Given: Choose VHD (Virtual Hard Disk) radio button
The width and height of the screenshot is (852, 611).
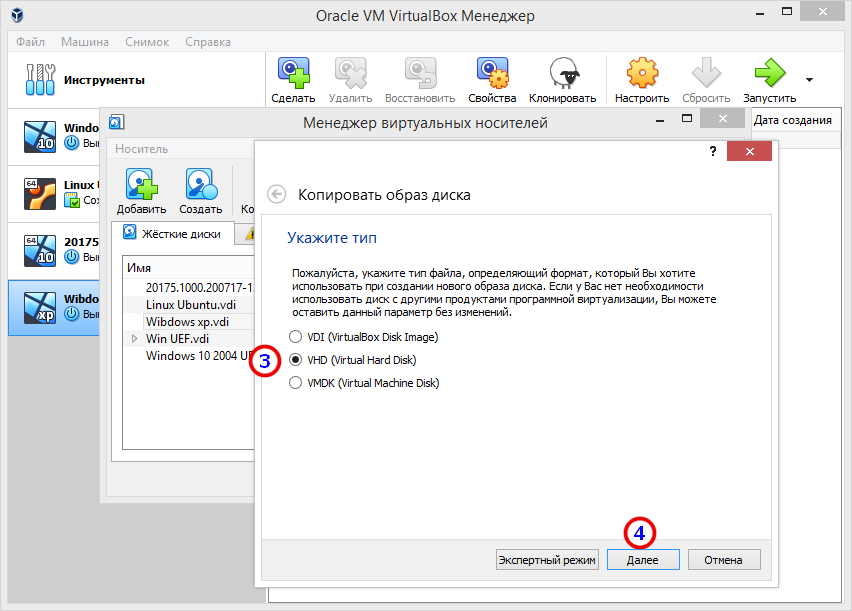Looking at the screenshot, I should [x=295, y=360].
